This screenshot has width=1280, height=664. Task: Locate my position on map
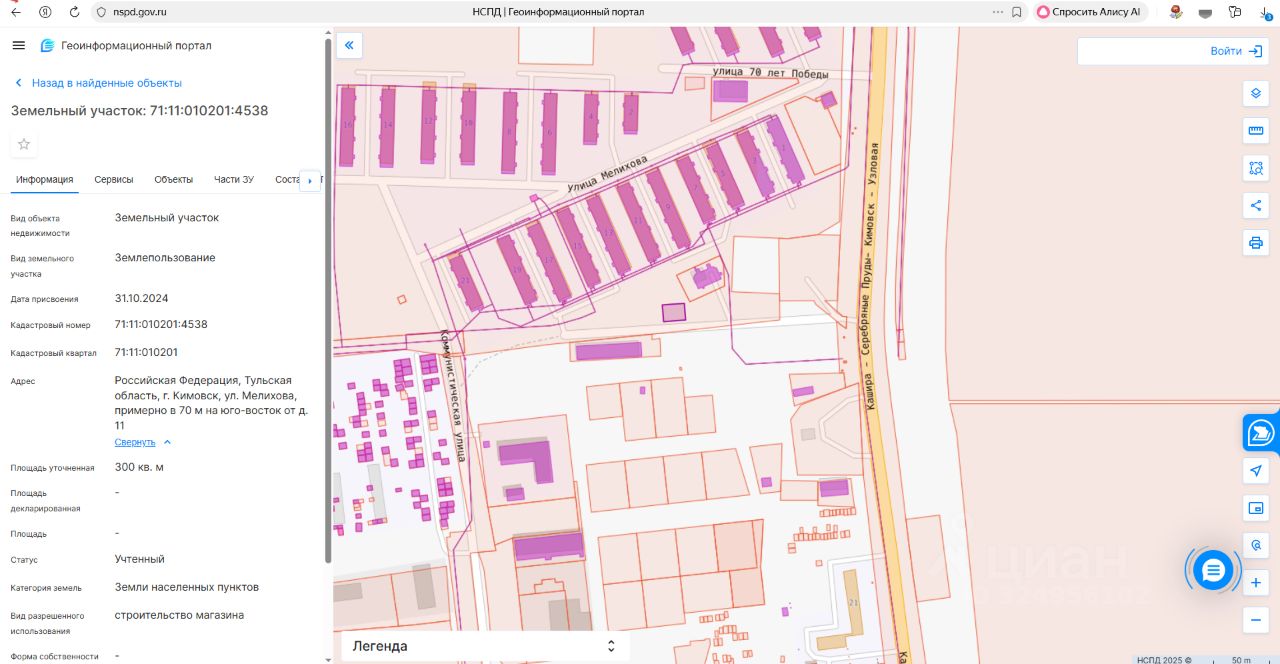tap(1256, 471)
